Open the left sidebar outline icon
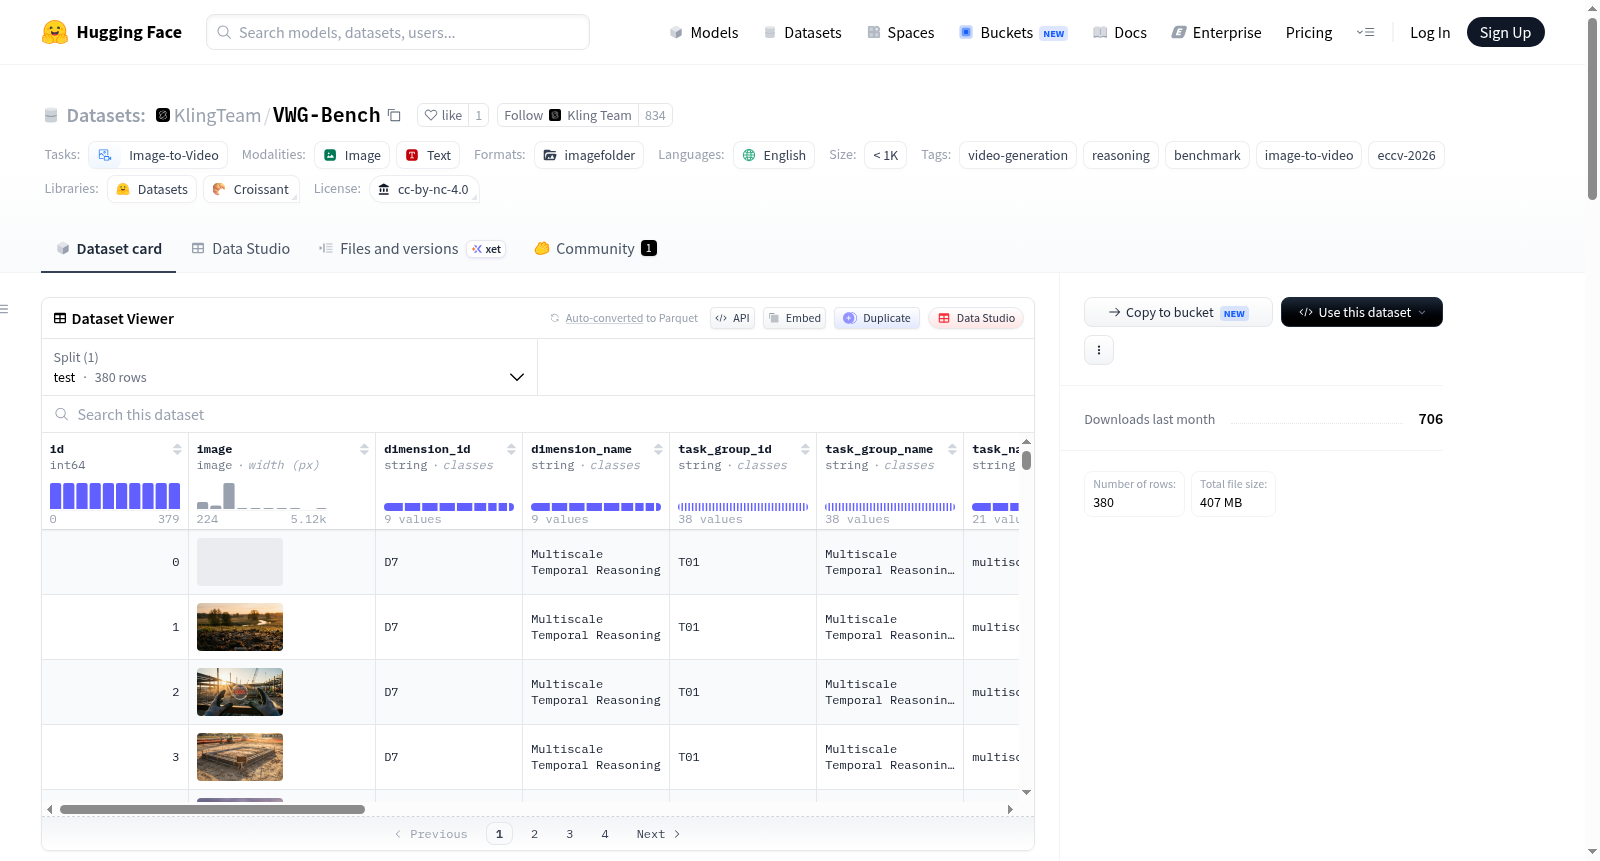The height and width of the screenshot is (861, 1600). point(5,309)
